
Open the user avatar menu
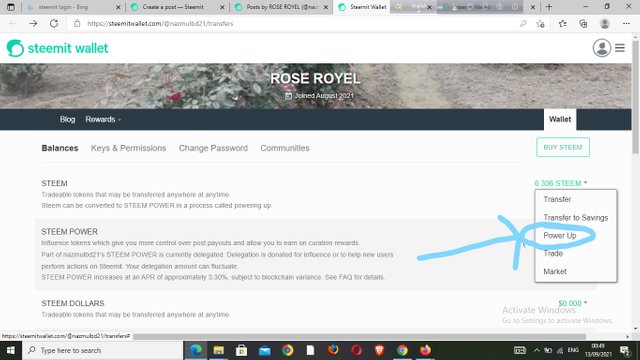click(x=602, y=48)
